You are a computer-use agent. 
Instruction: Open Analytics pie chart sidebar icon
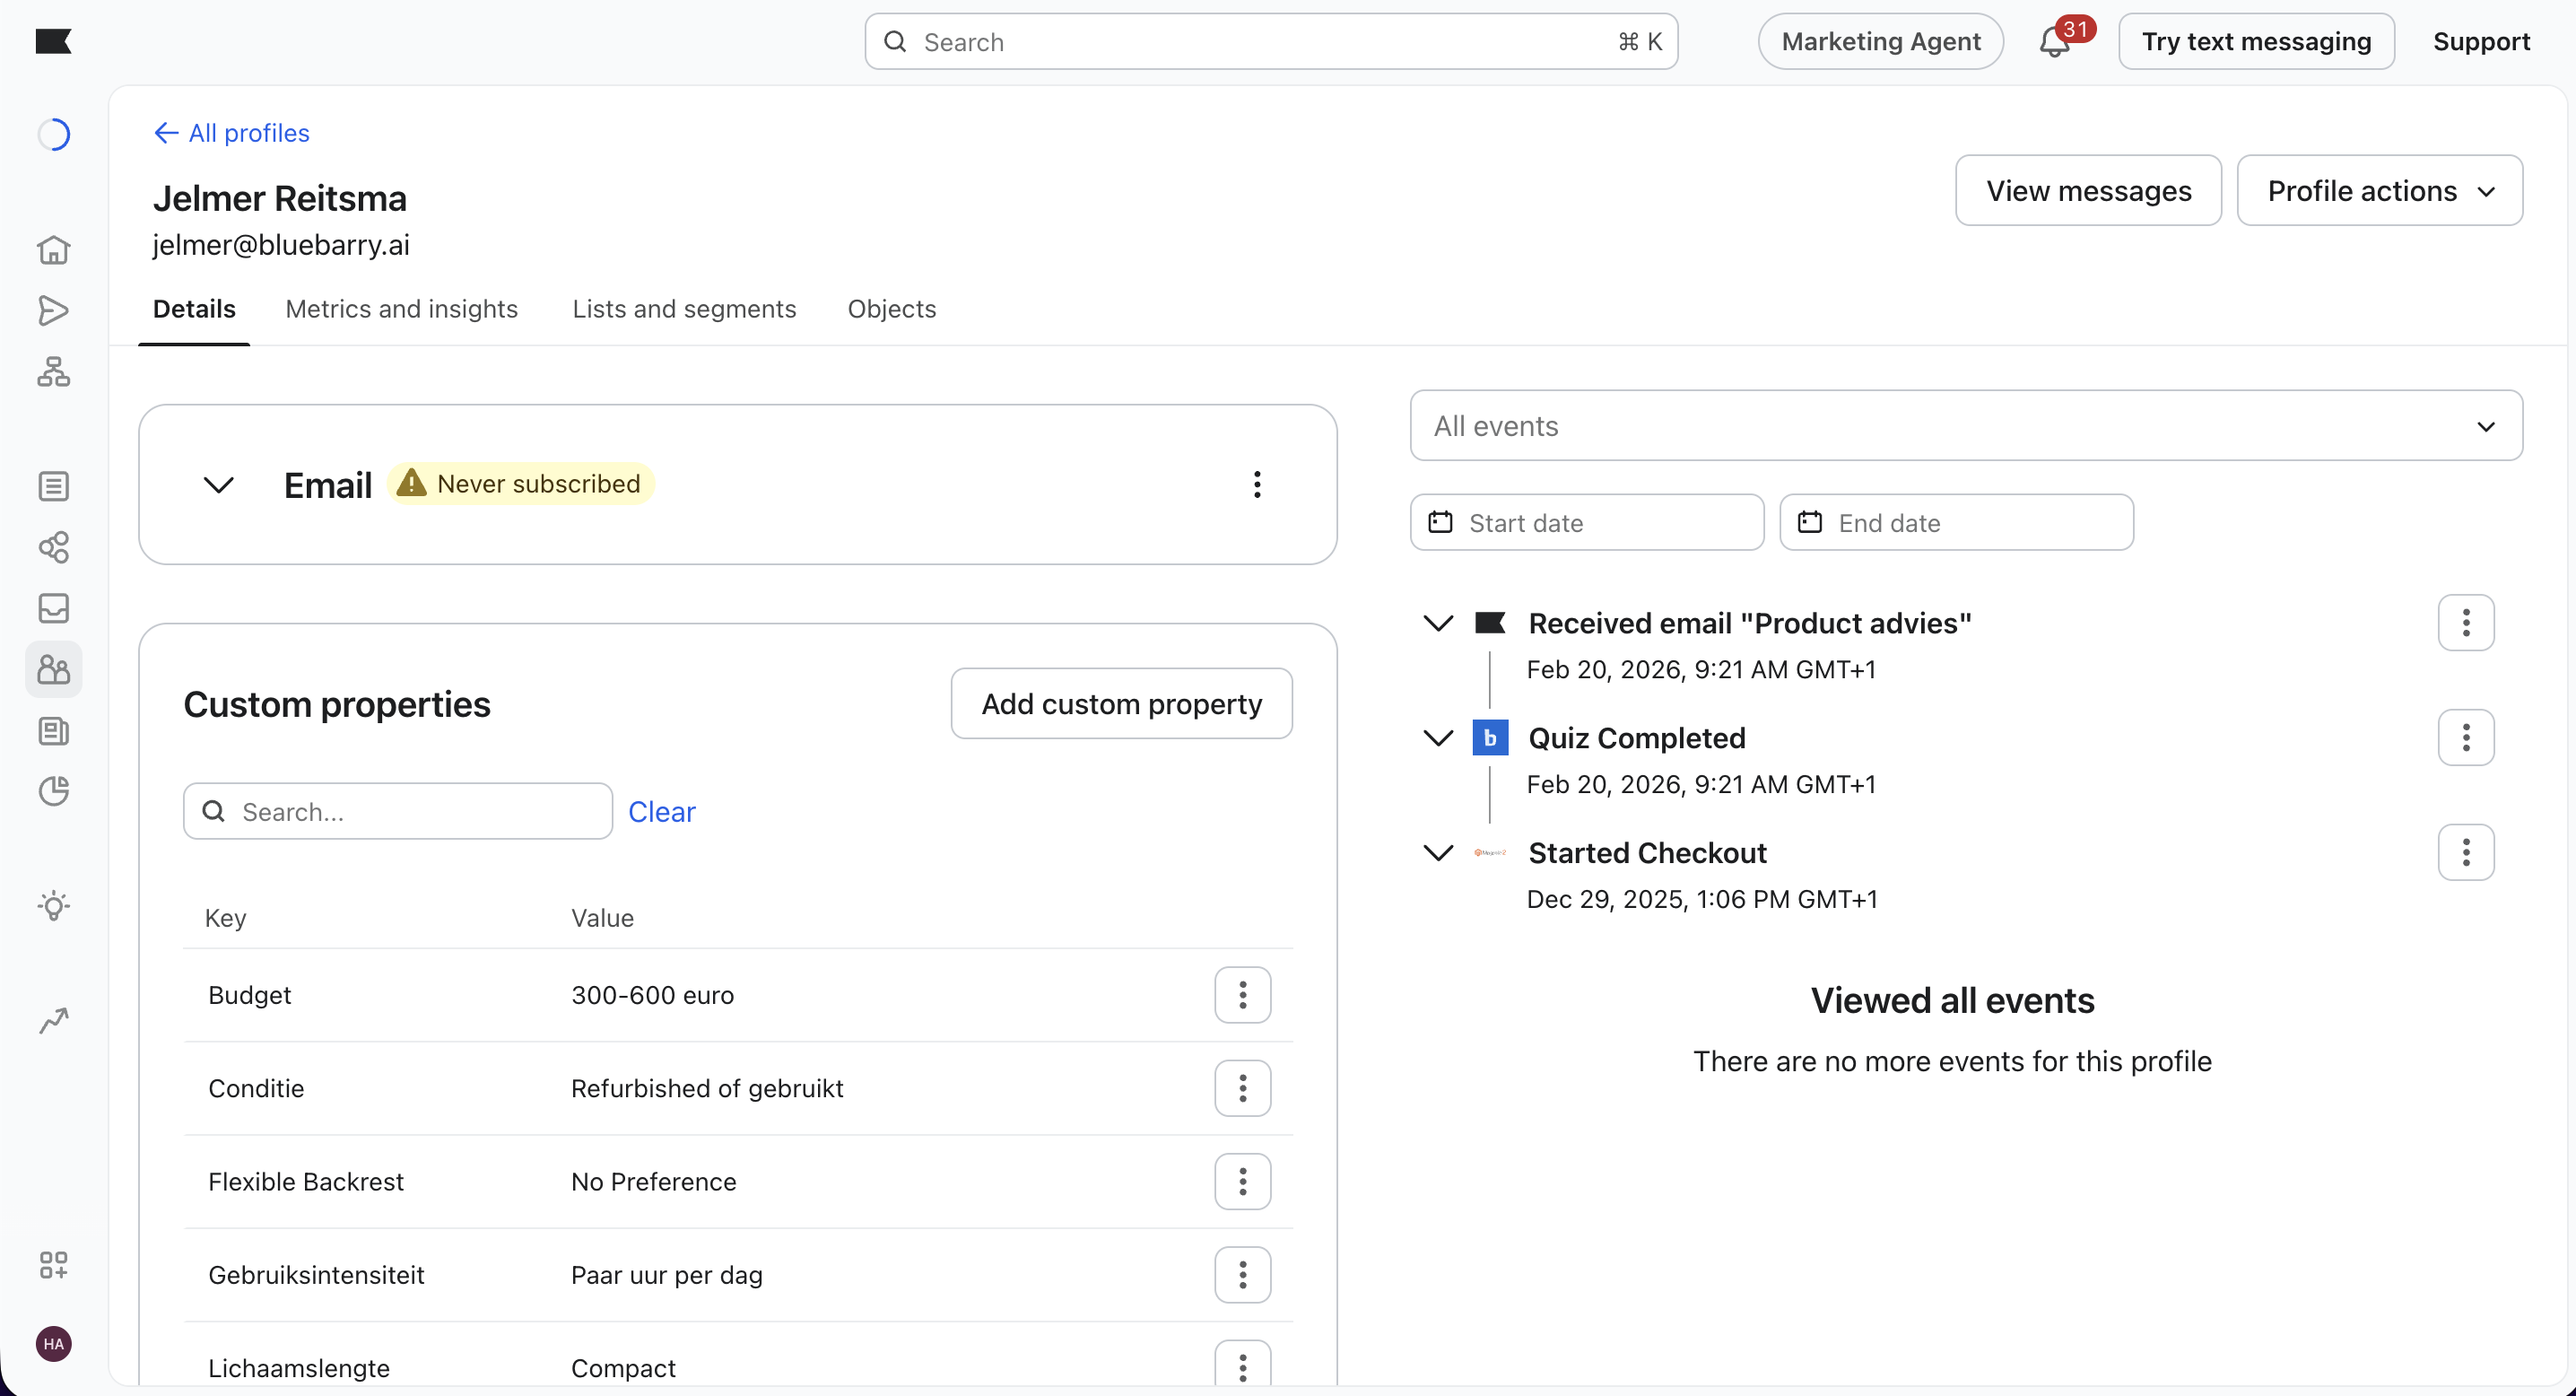[53, 791]
